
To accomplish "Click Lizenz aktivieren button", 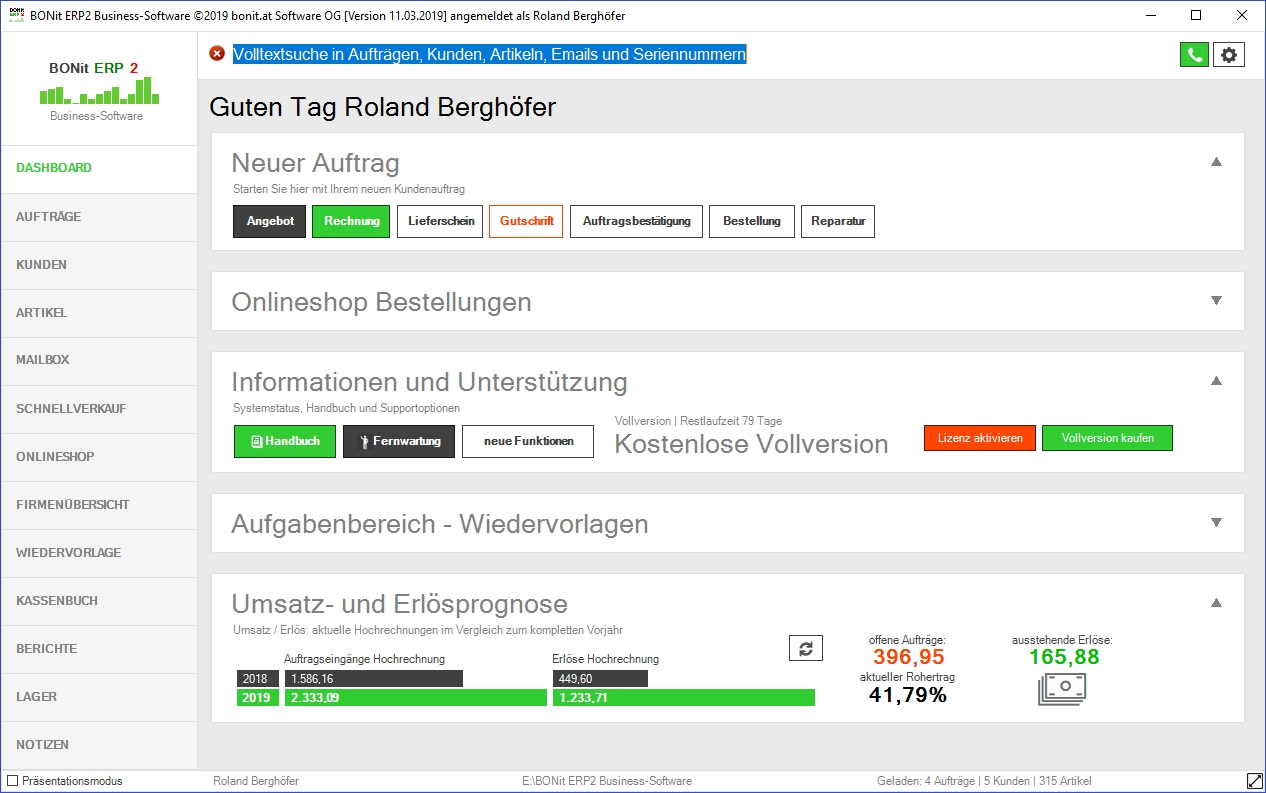I will coord(980,438).
